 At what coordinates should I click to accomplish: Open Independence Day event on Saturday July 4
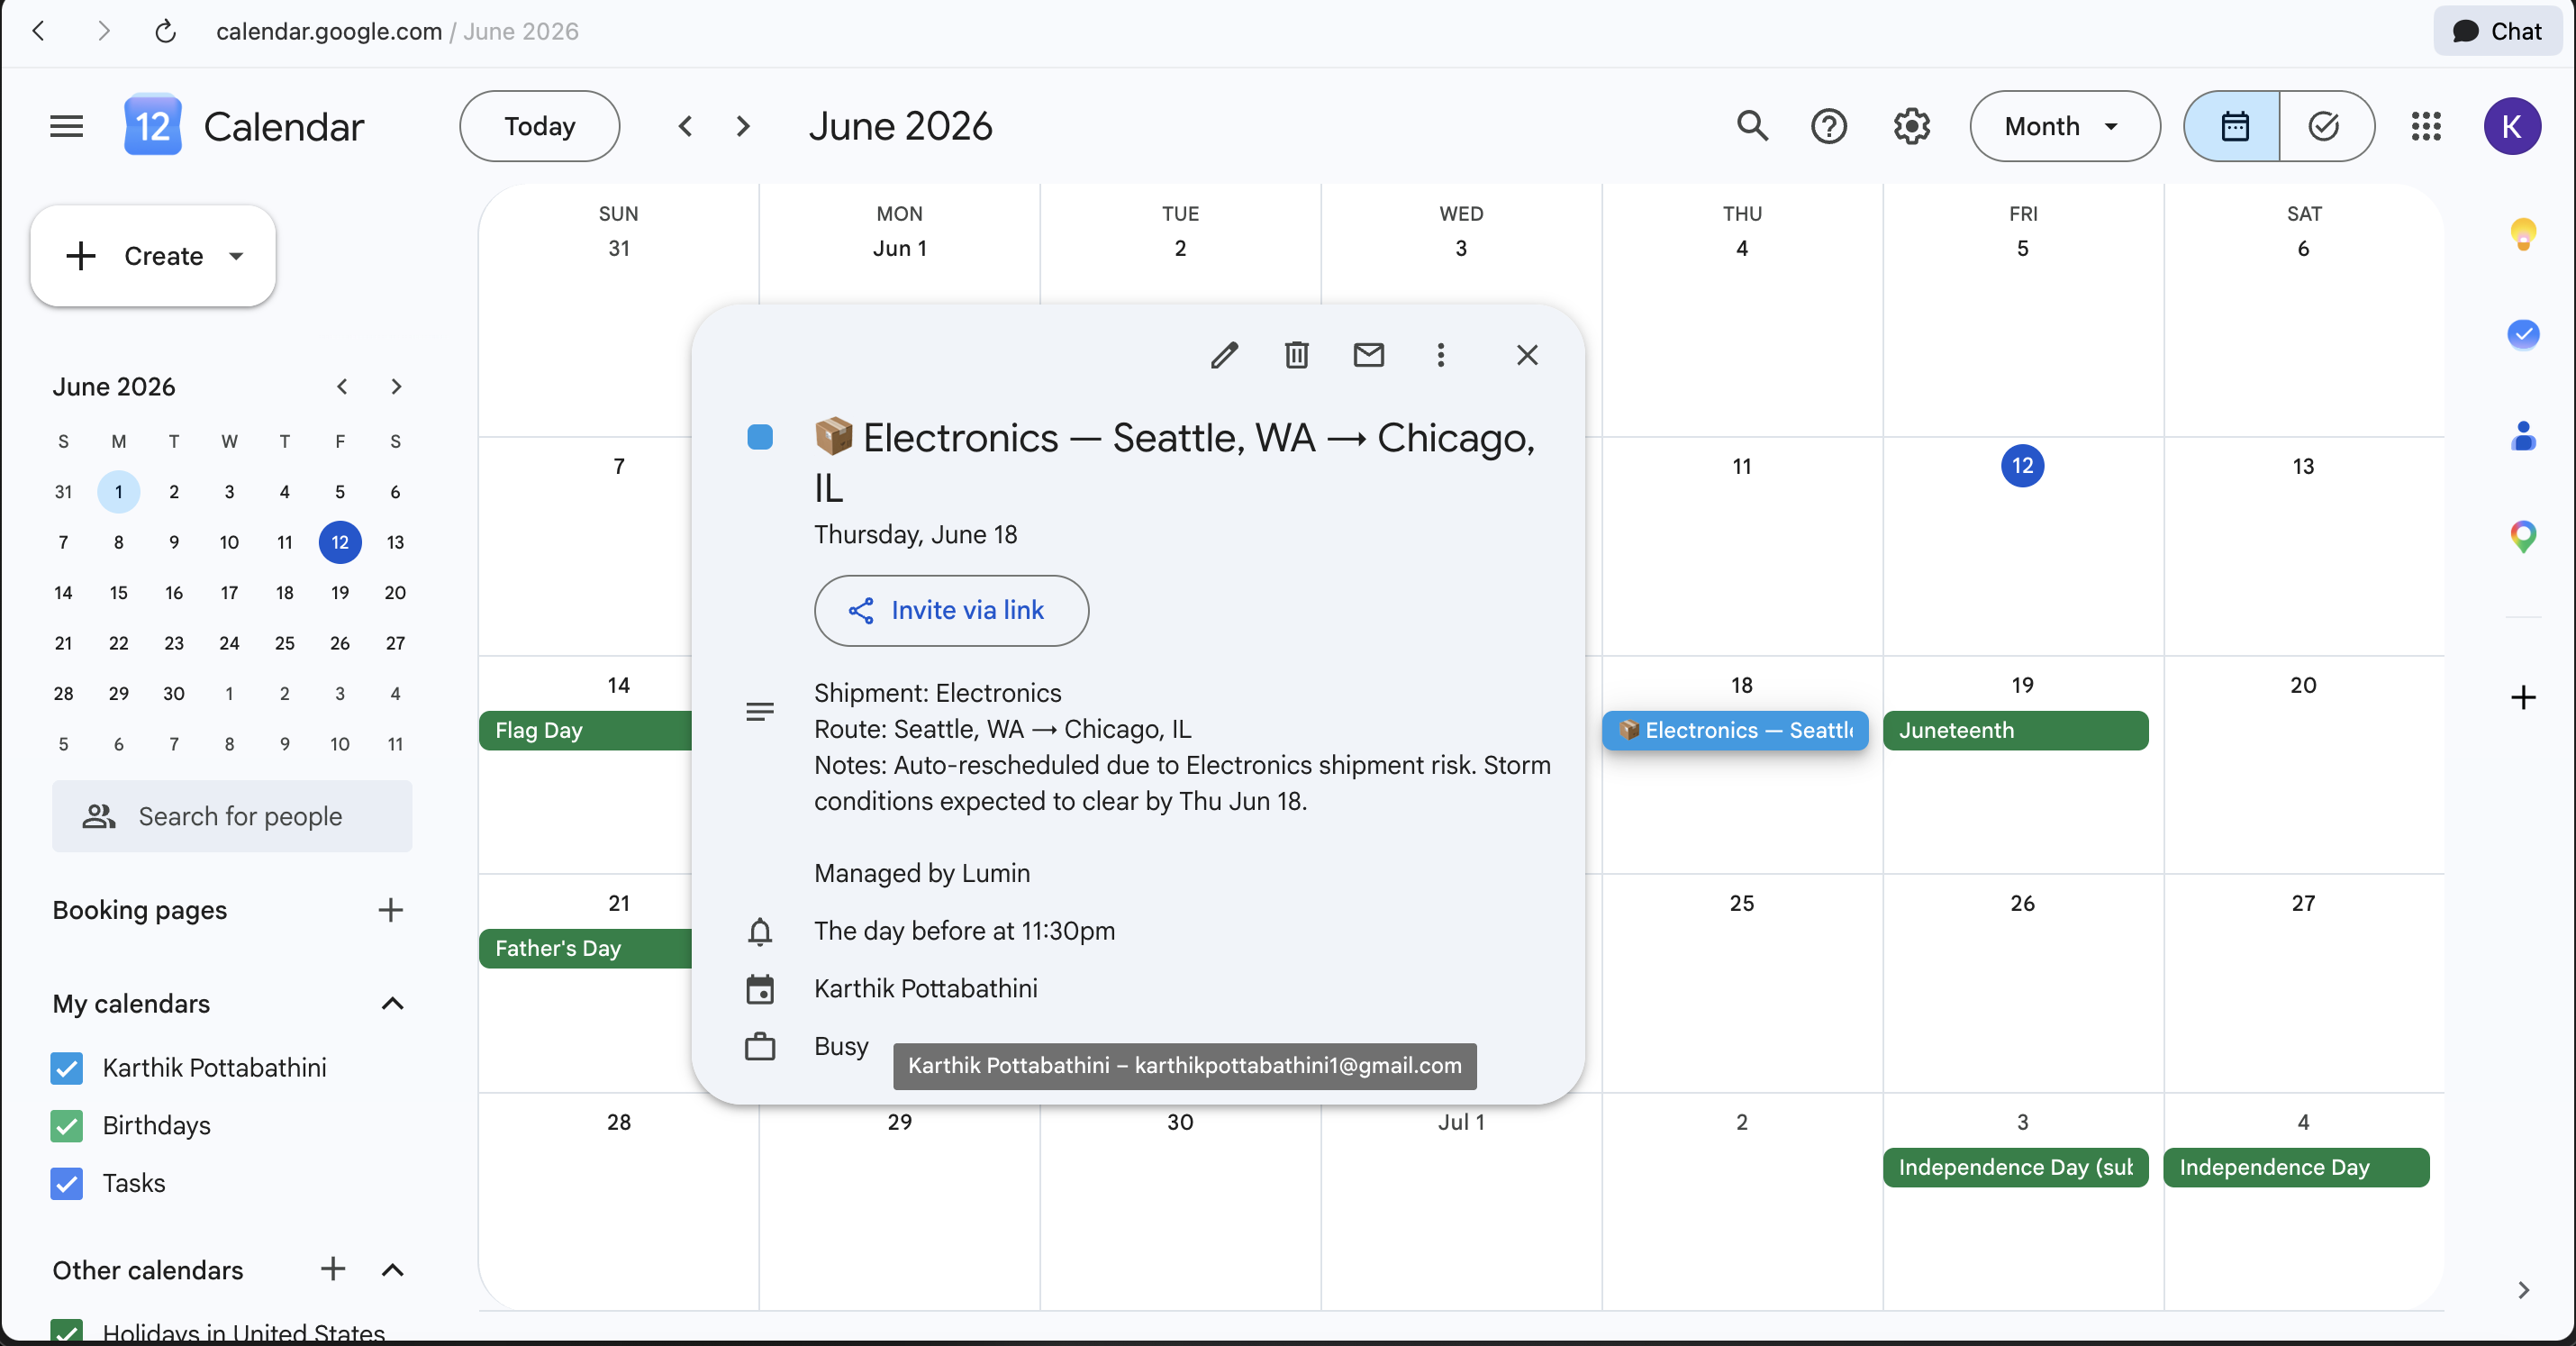(x=2295, y=1167)
